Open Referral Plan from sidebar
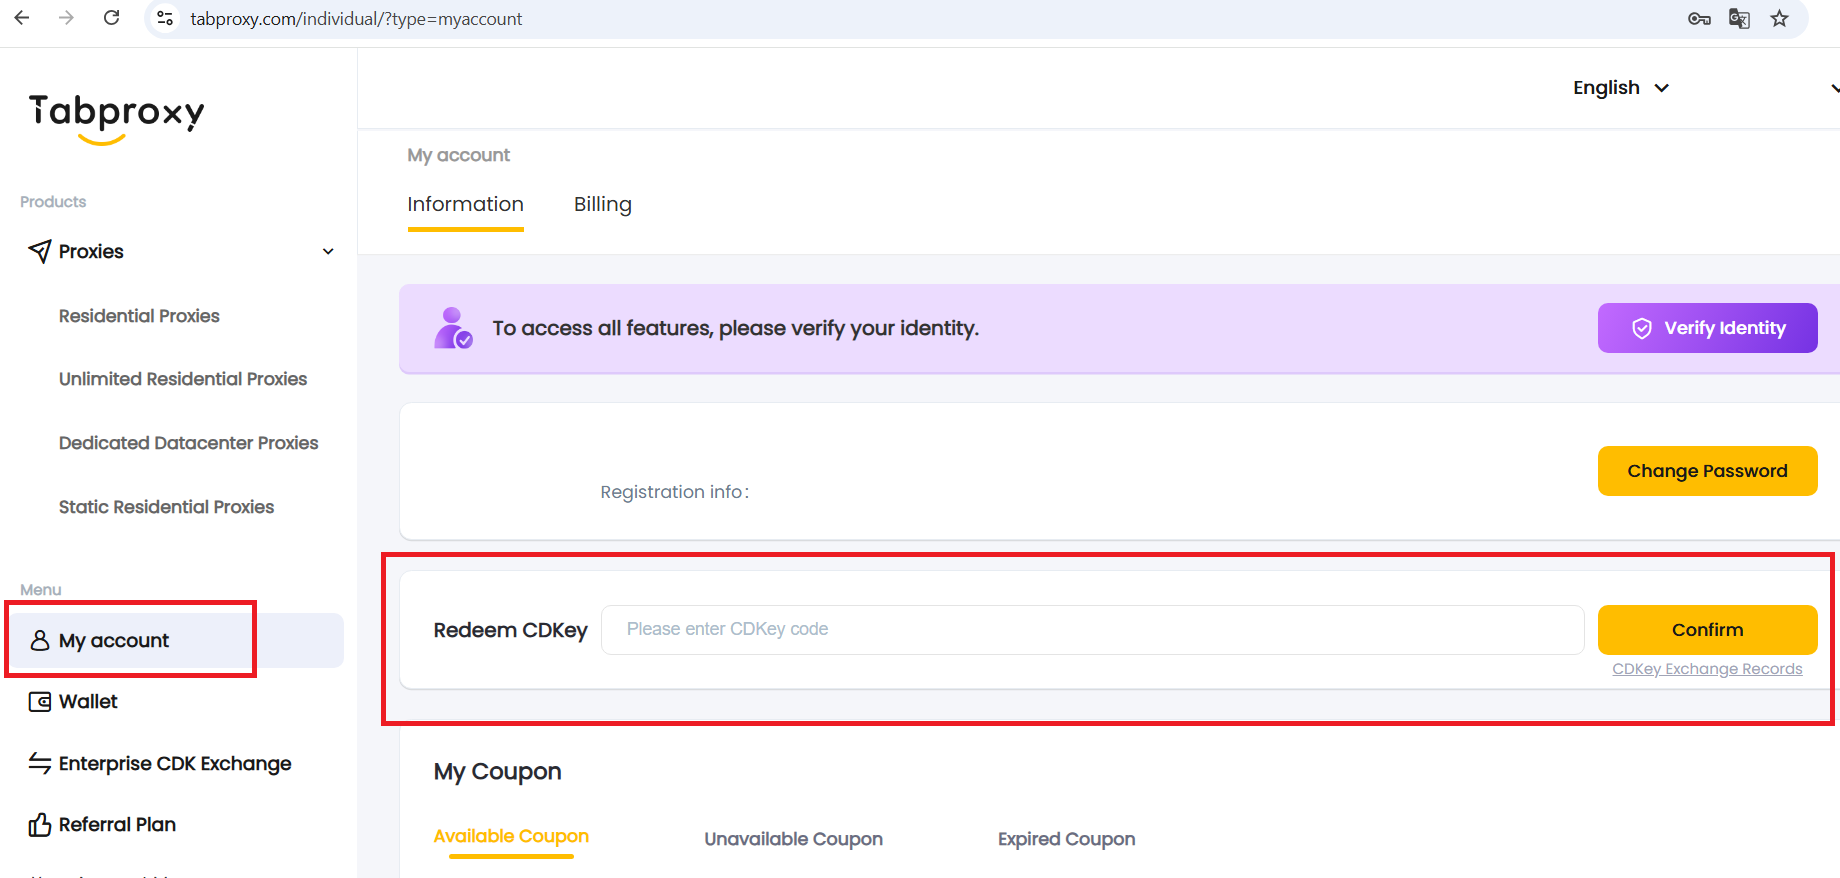 117,824
